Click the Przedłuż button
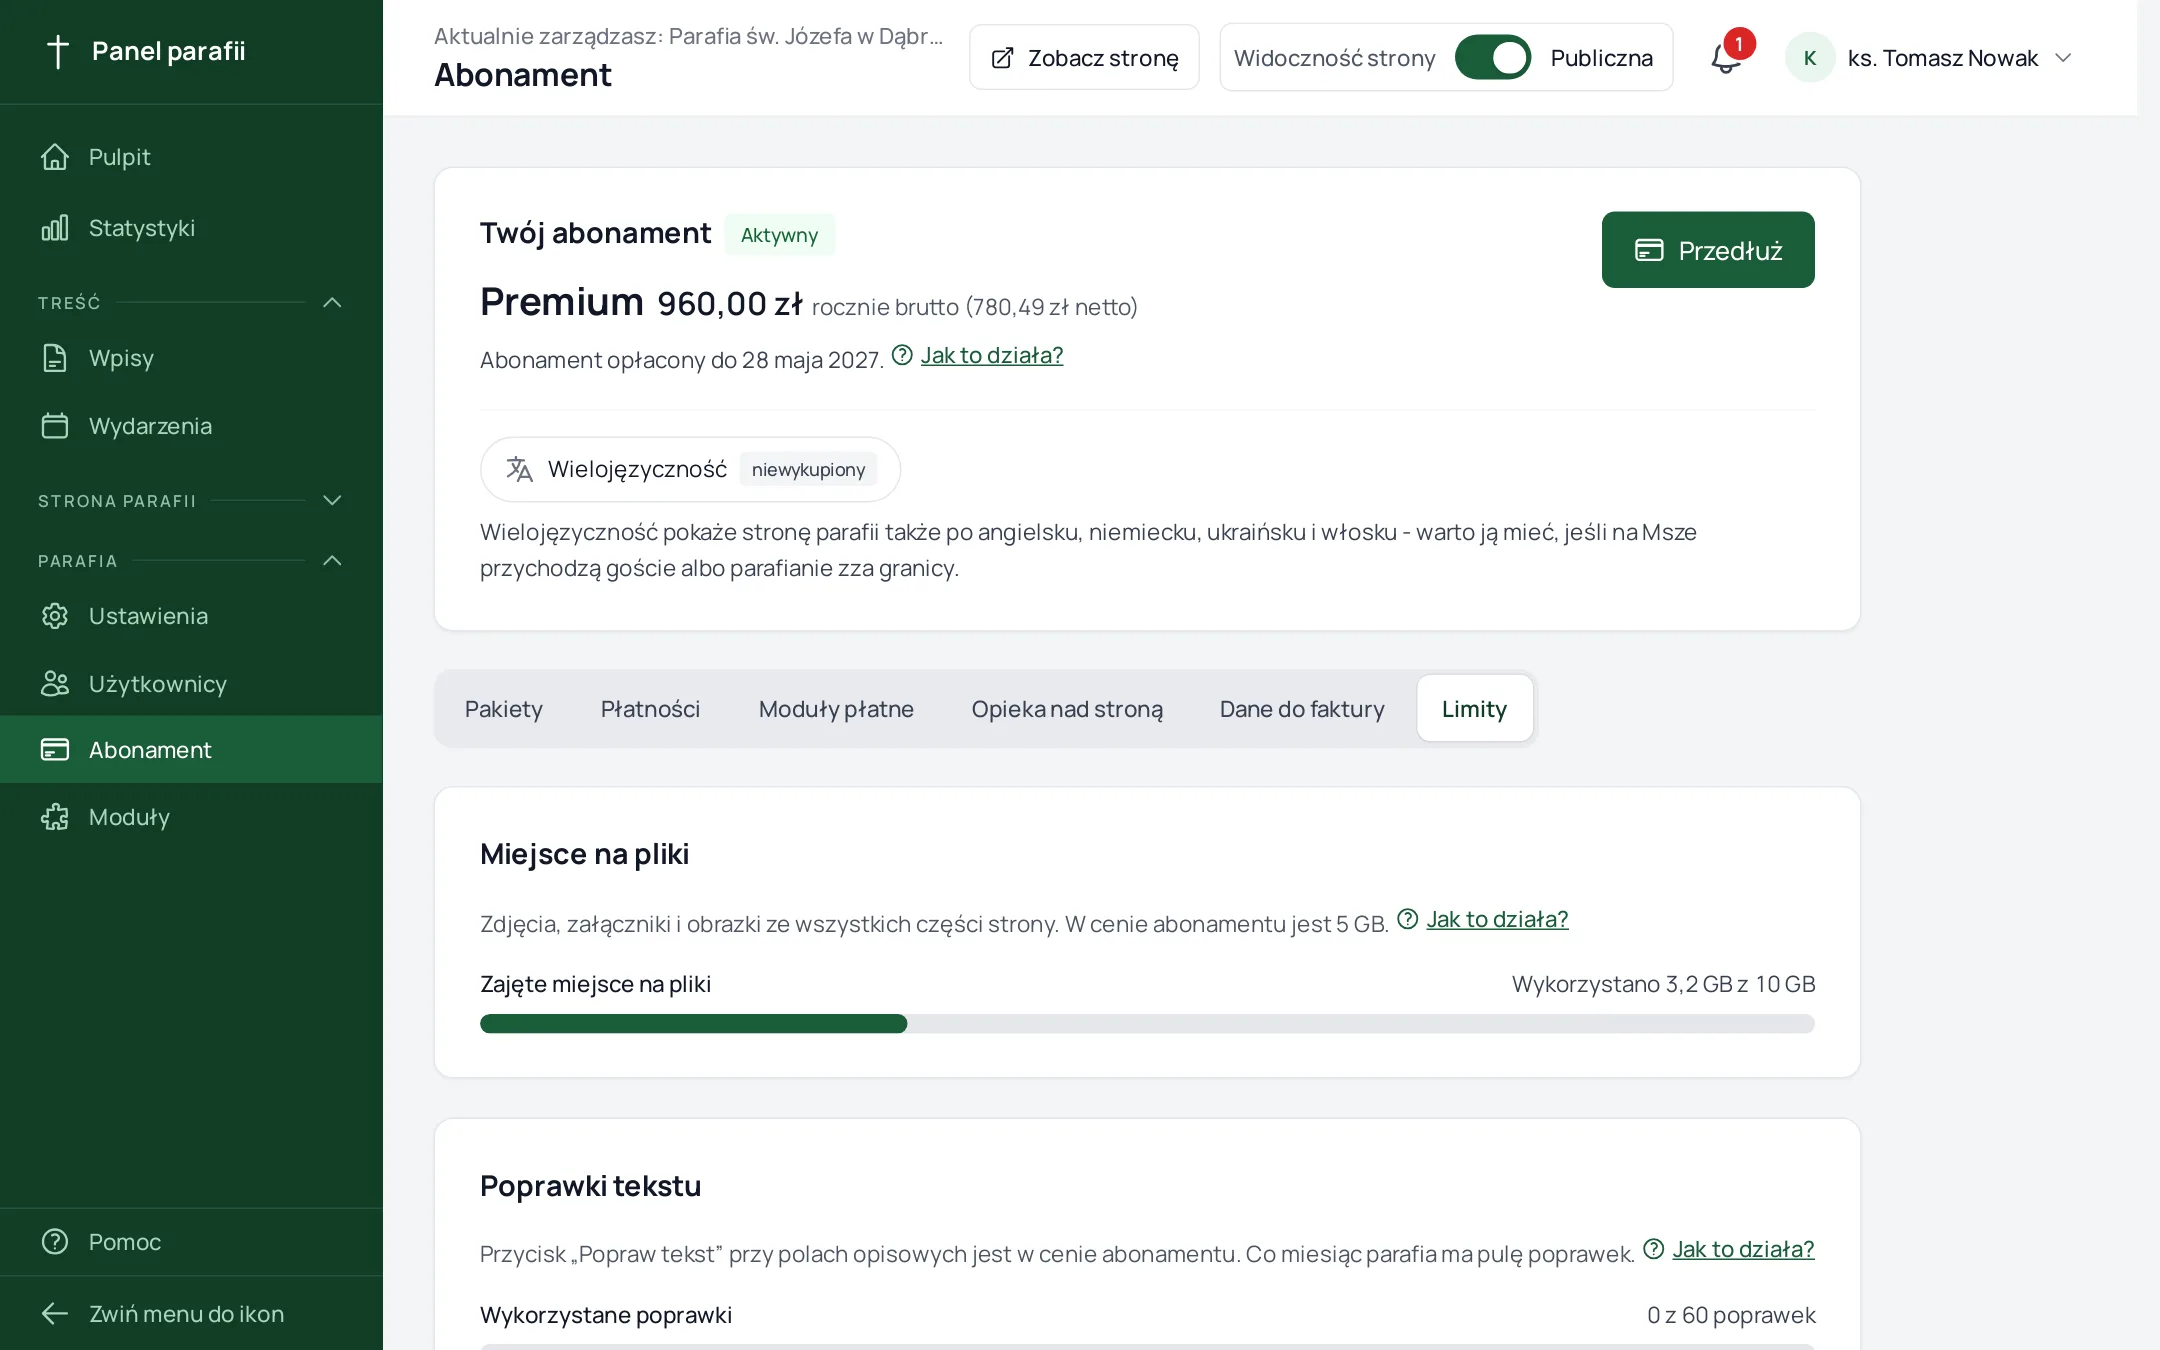The width and height of the screenshot is (2160, 1350). click(1708, 250)
